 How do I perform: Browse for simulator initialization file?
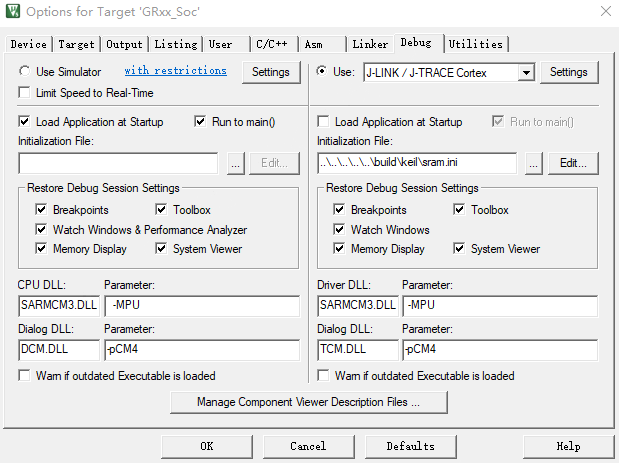(x=235, y=163)
